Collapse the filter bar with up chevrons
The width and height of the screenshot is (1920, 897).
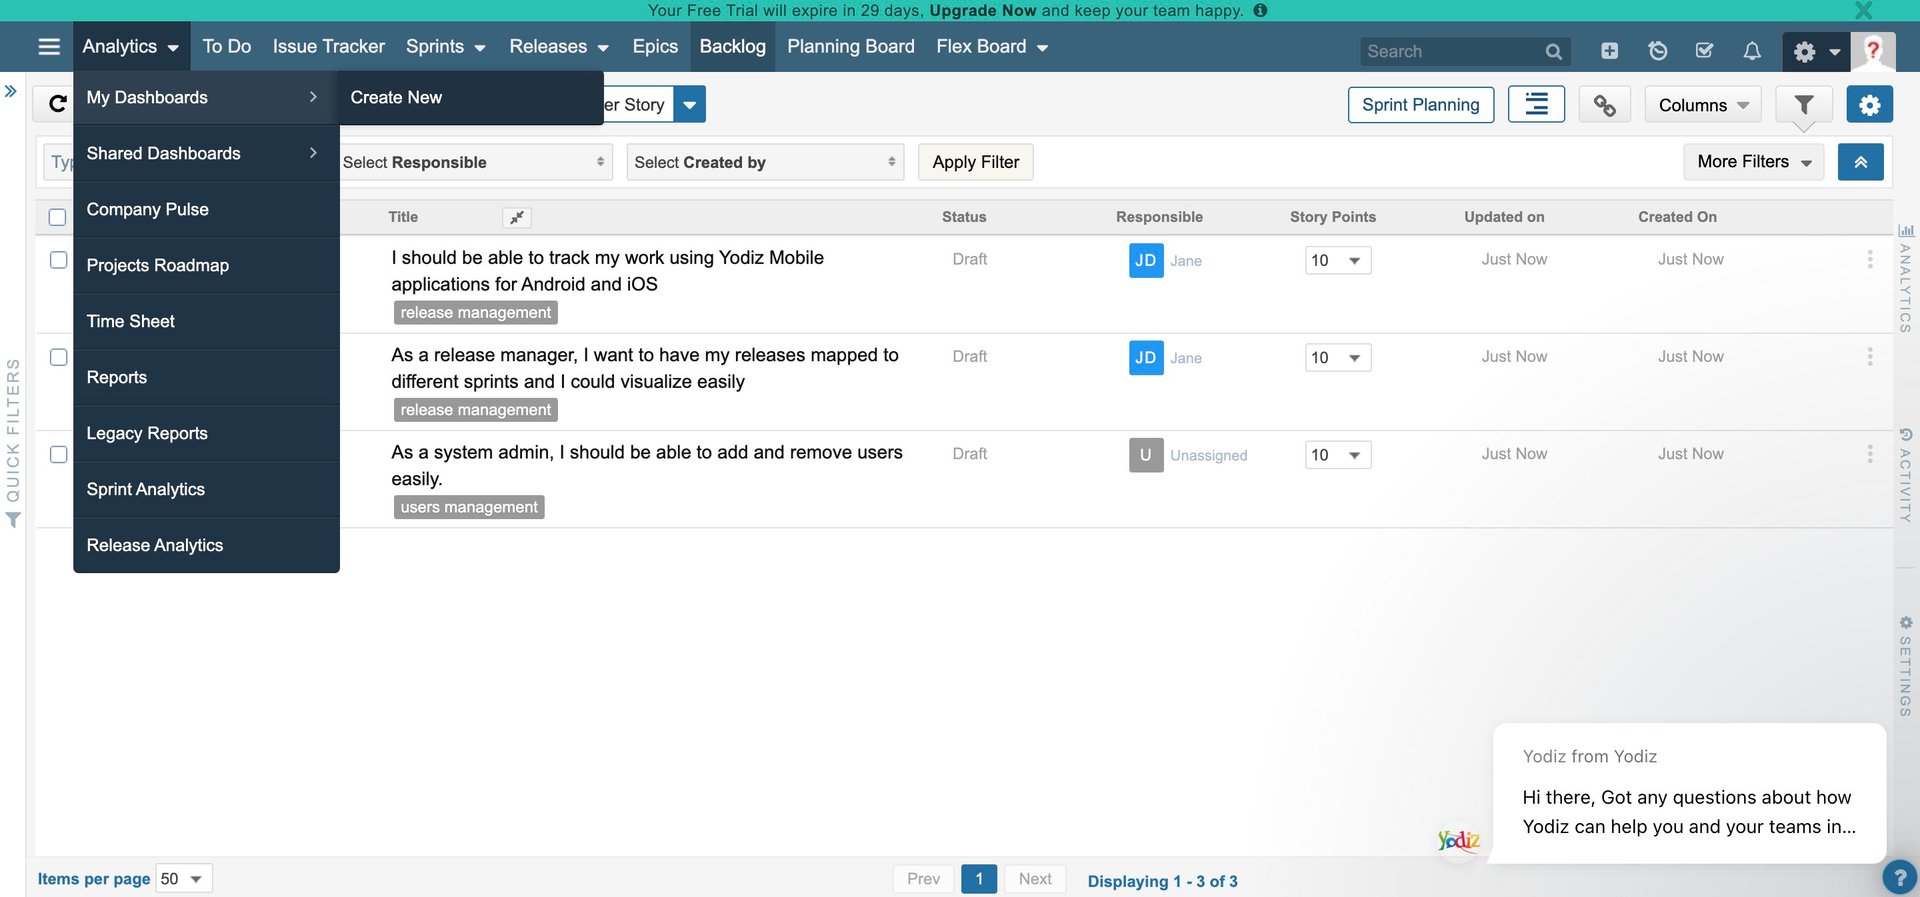click(x=1860, y=162)
